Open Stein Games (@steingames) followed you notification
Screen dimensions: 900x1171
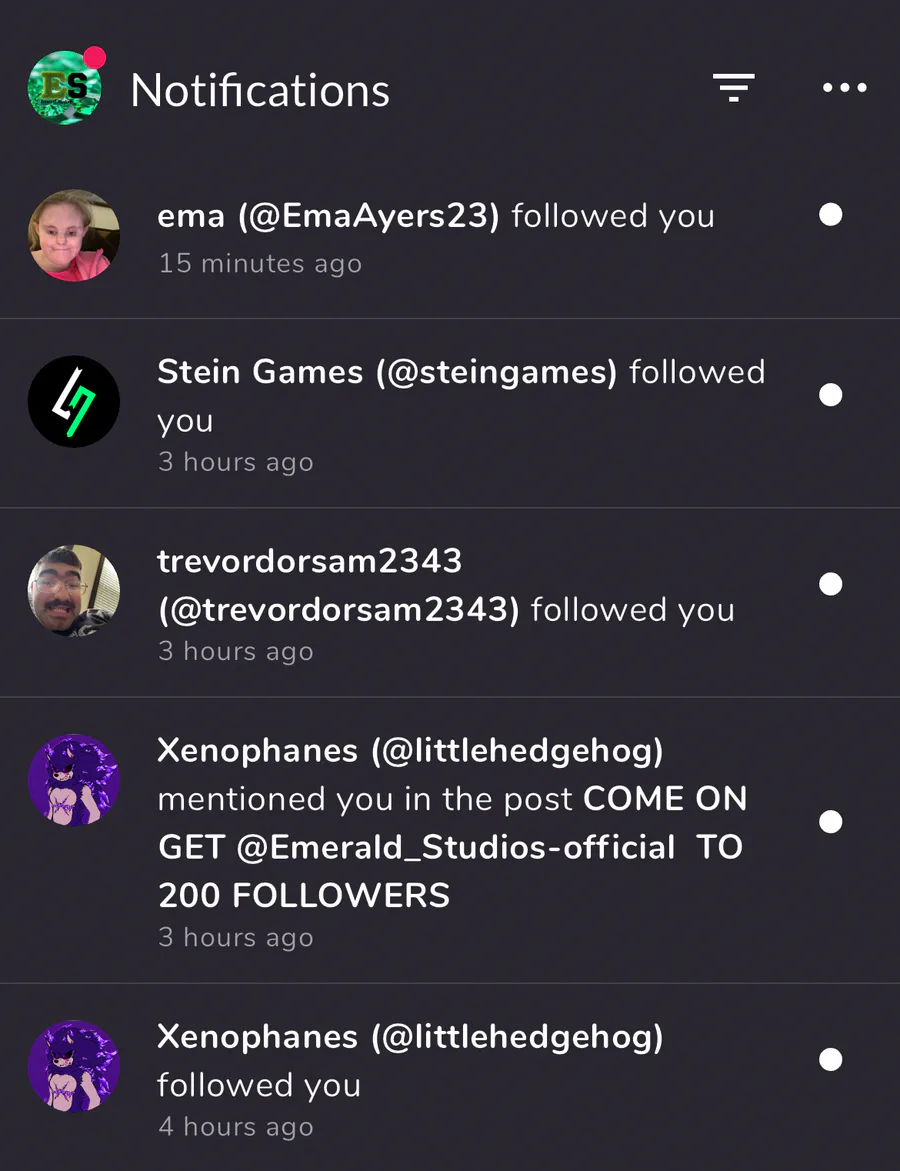[x=450, y=414]
